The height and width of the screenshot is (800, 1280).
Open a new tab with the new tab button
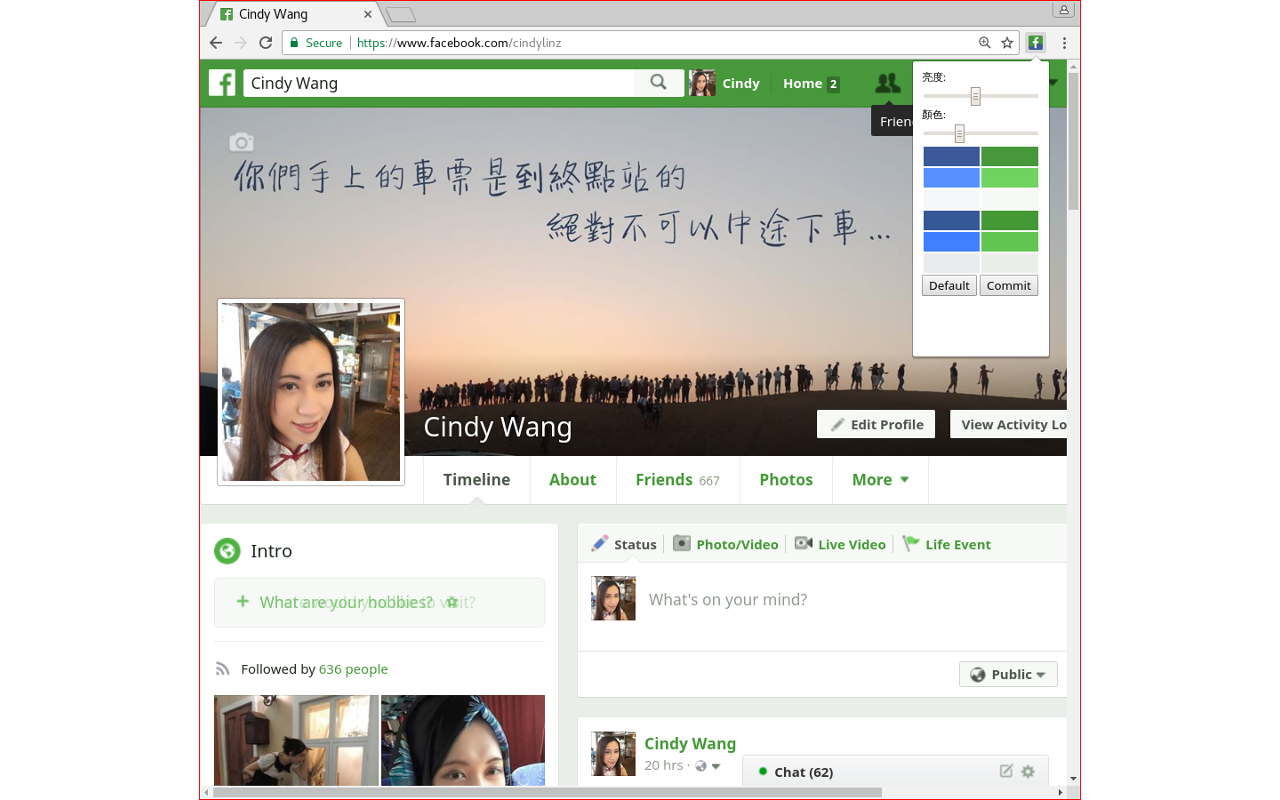400,14
